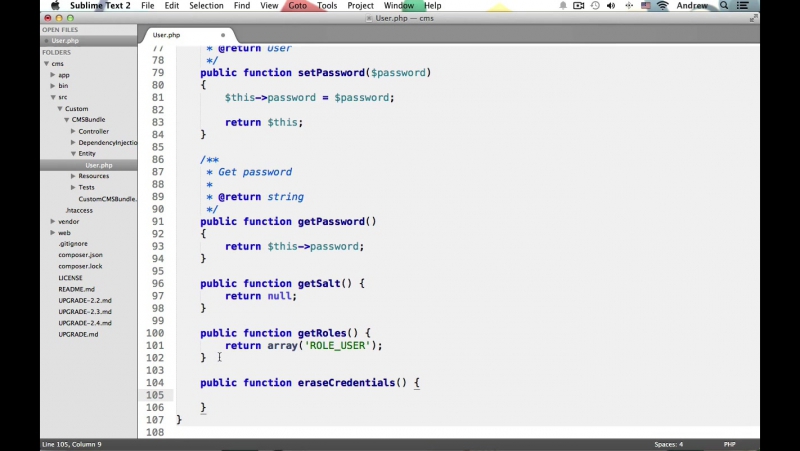Collapse the src folder
Viewport: 800px width, 451px height.
[x=53, y=97]
